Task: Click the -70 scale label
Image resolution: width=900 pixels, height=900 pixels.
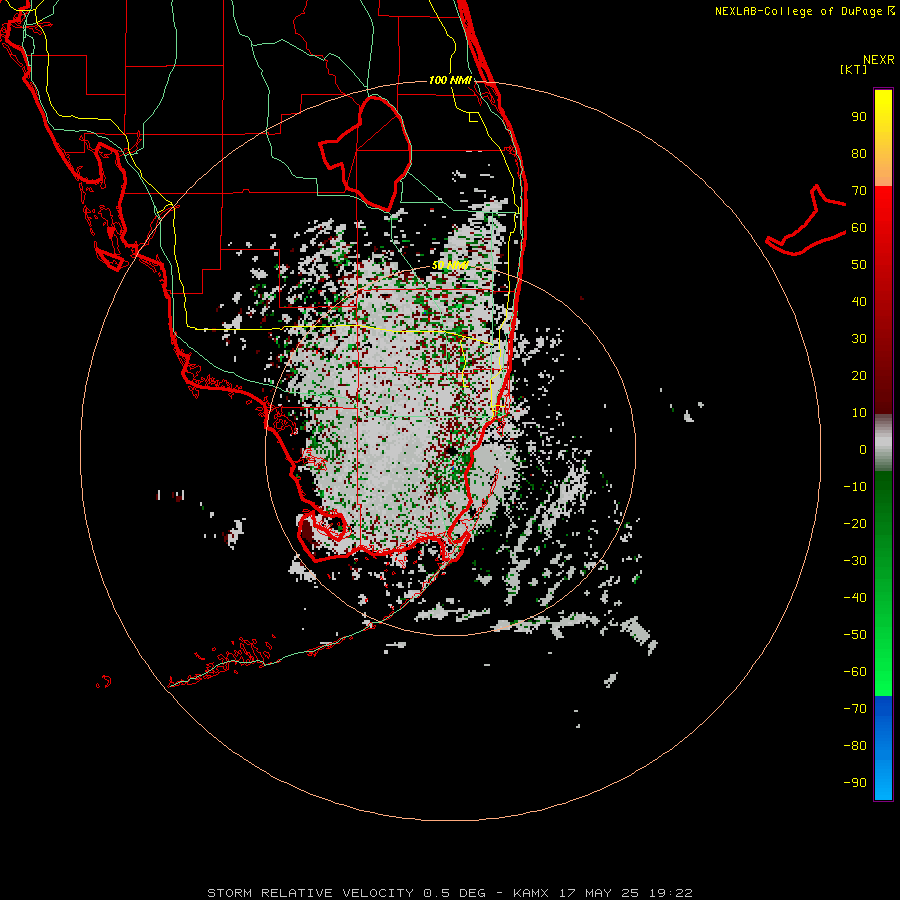Action: [x=855, y=709]
